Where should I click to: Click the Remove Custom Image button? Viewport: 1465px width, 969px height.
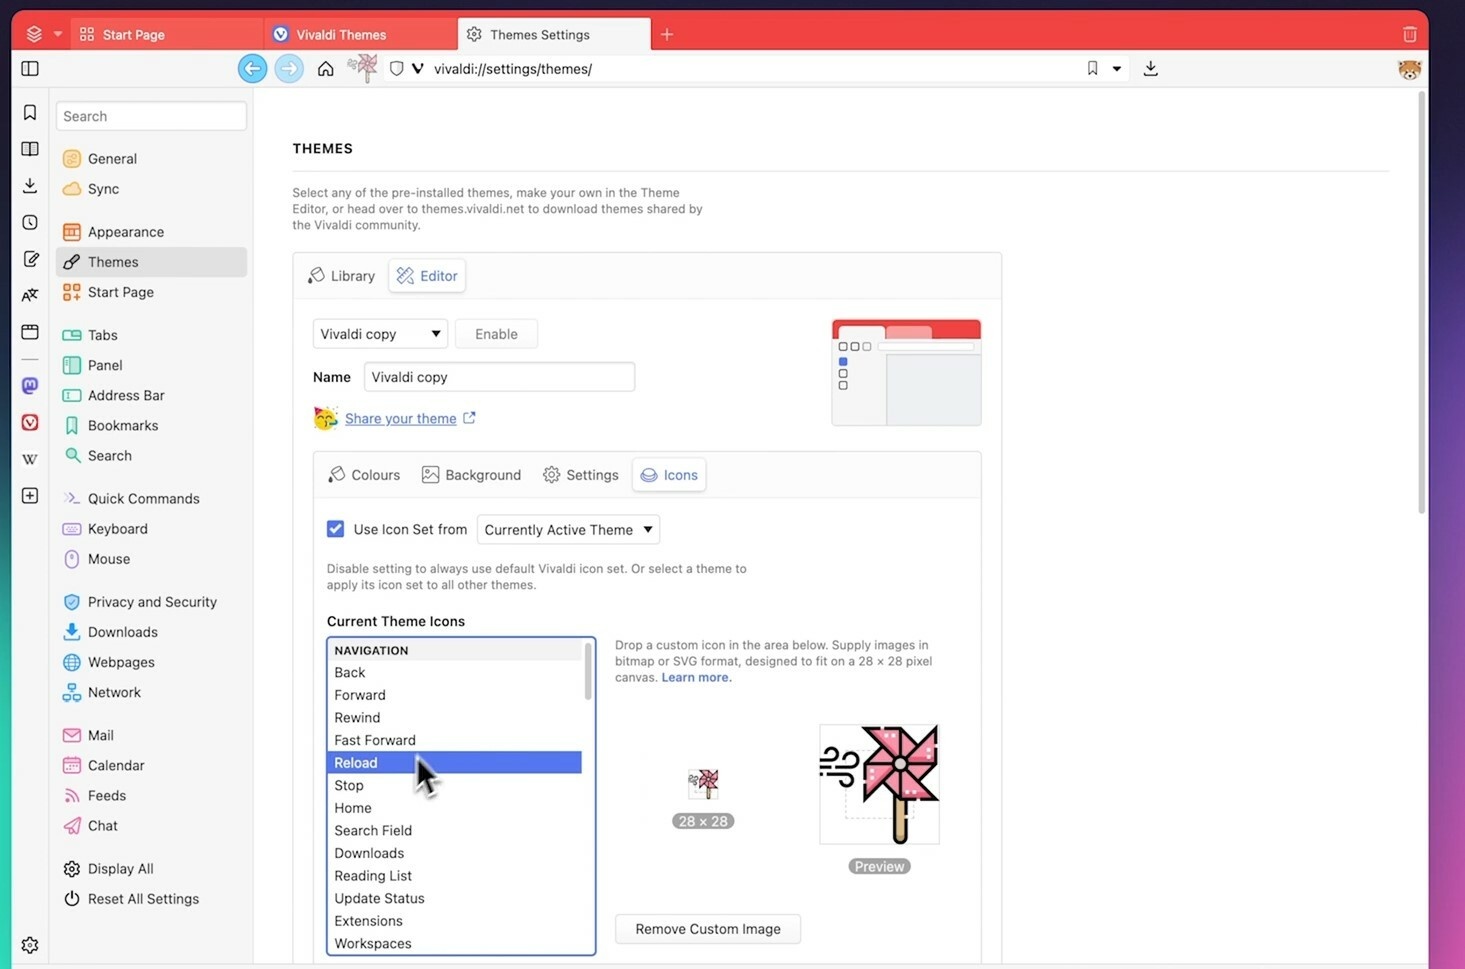coord(707,928)
